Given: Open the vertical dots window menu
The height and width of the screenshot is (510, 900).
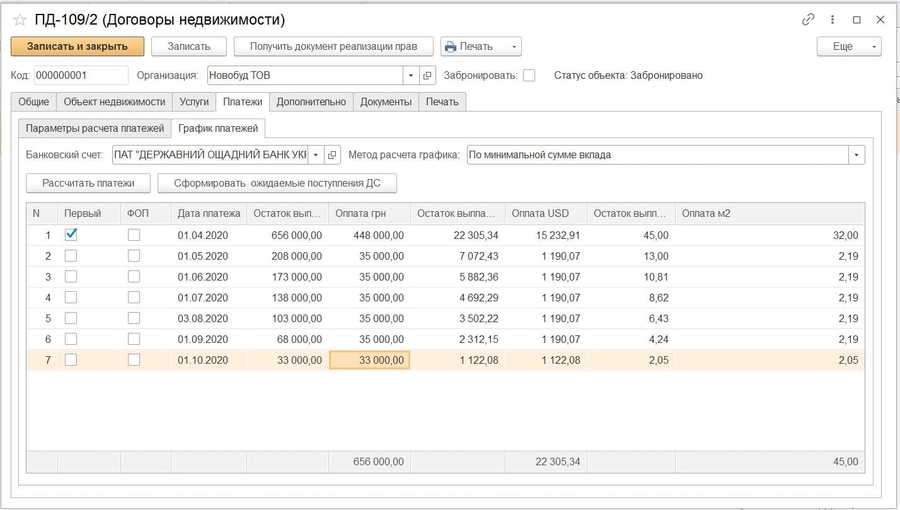Looking at the screenshot, I should [x=832, y=19].
